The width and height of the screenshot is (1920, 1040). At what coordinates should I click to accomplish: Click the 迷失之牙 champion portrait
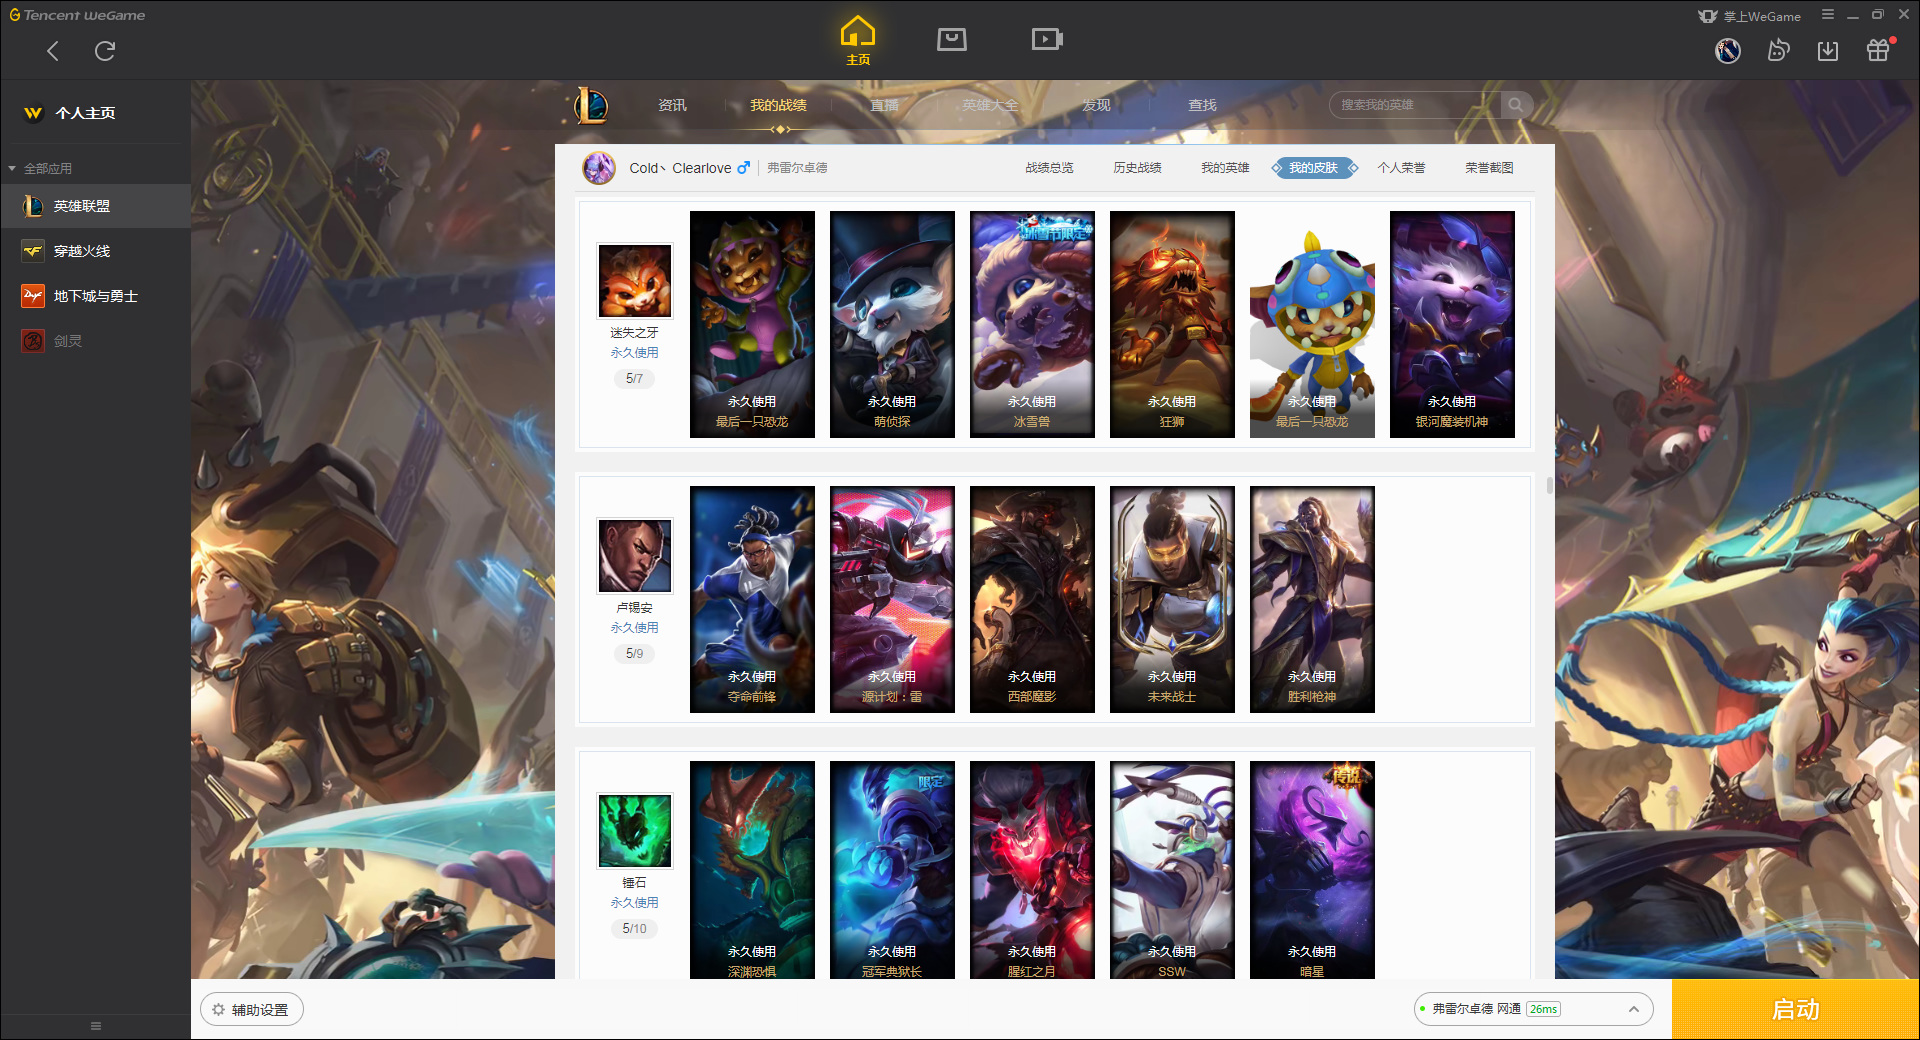635,280
